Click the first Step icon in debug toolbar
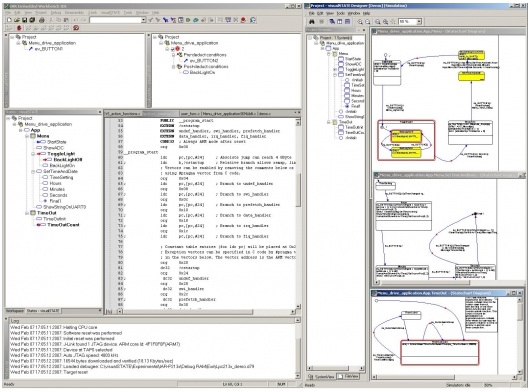The width and height of the screenshot is (530, 391). click(x=28, y=28)
